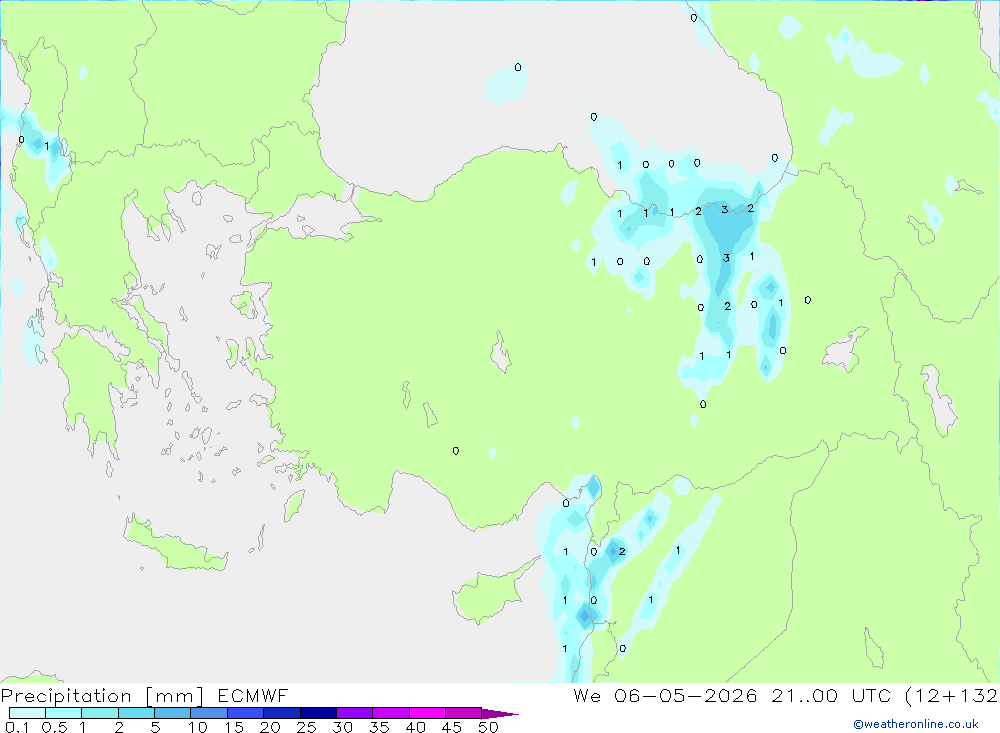Click the "Precipitation" title text
The width and height of the screenshot is (1000, 733).
(x=66, y=696)
